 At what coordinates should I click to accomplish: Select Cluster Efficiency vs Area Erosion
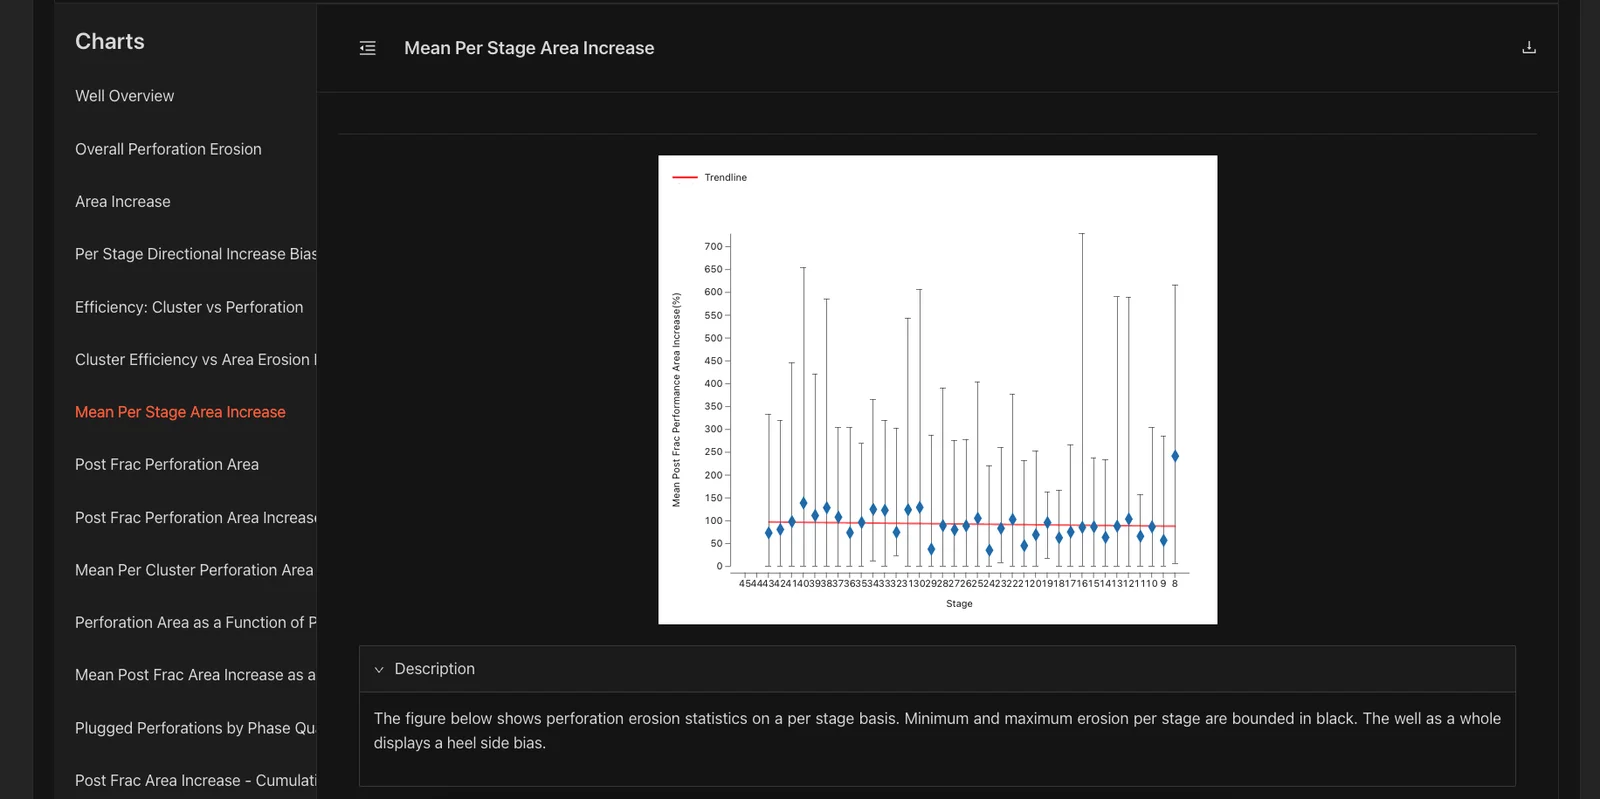point(196,360)
